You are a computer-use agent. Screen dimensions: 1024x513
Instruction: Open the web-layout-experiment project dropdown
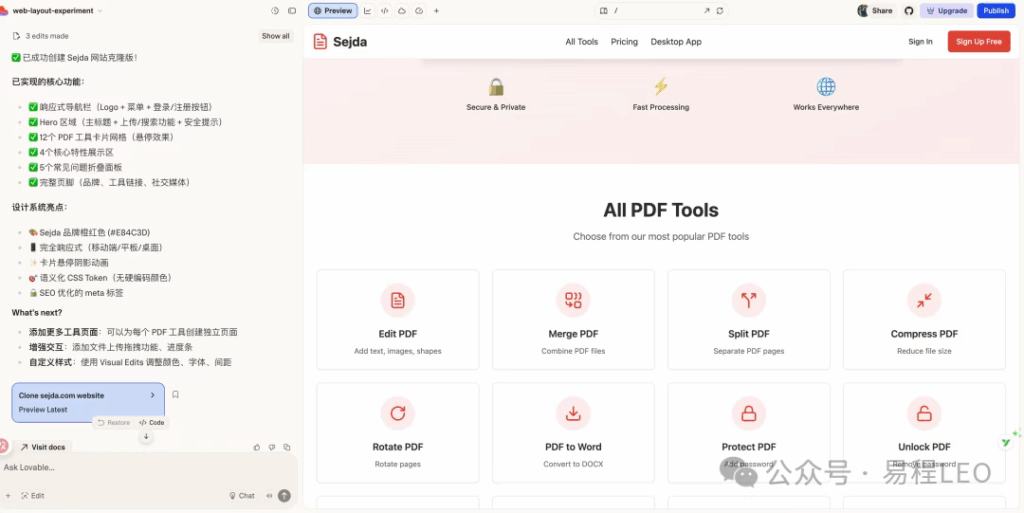56,11
